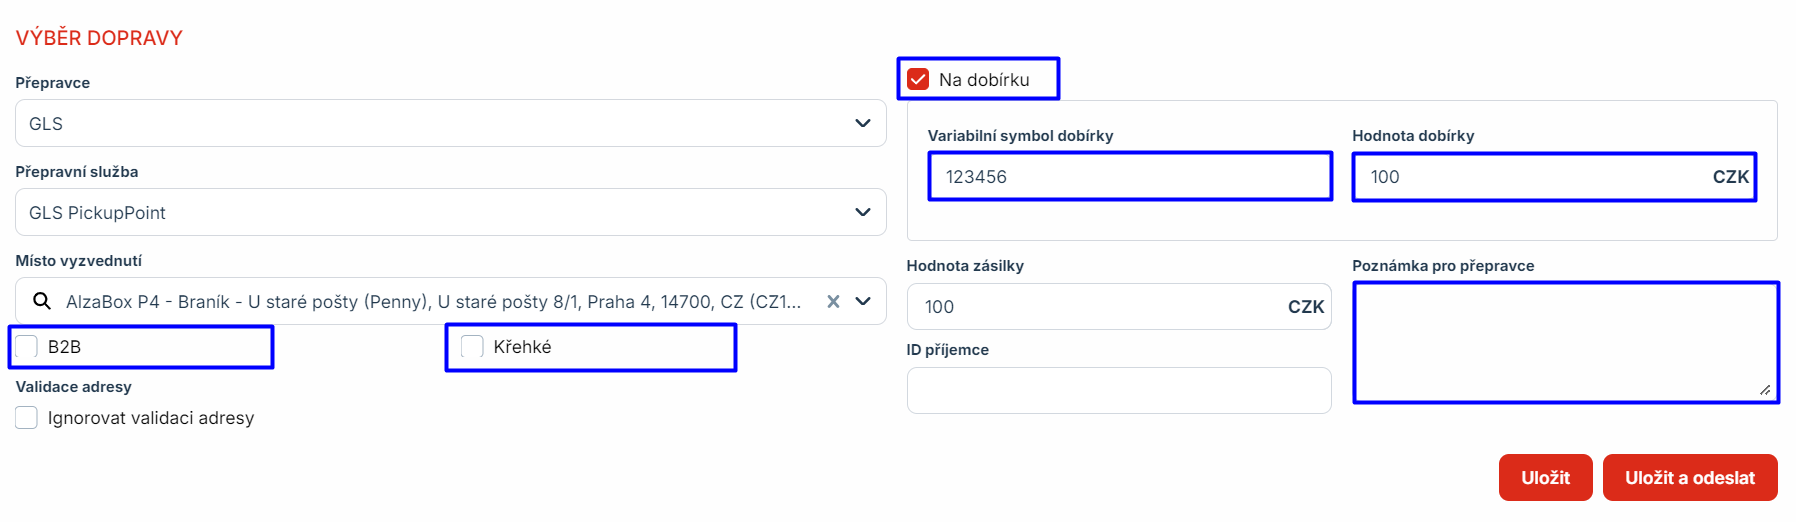1796x522 pixels.
Task: Click the CZK suffix in Hodnota dobírky
Action: point(1730,177)
